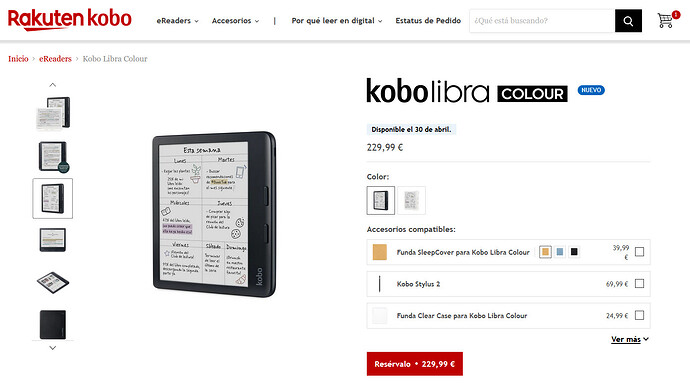
Task: Click the search input field
Action: [542, 21]
